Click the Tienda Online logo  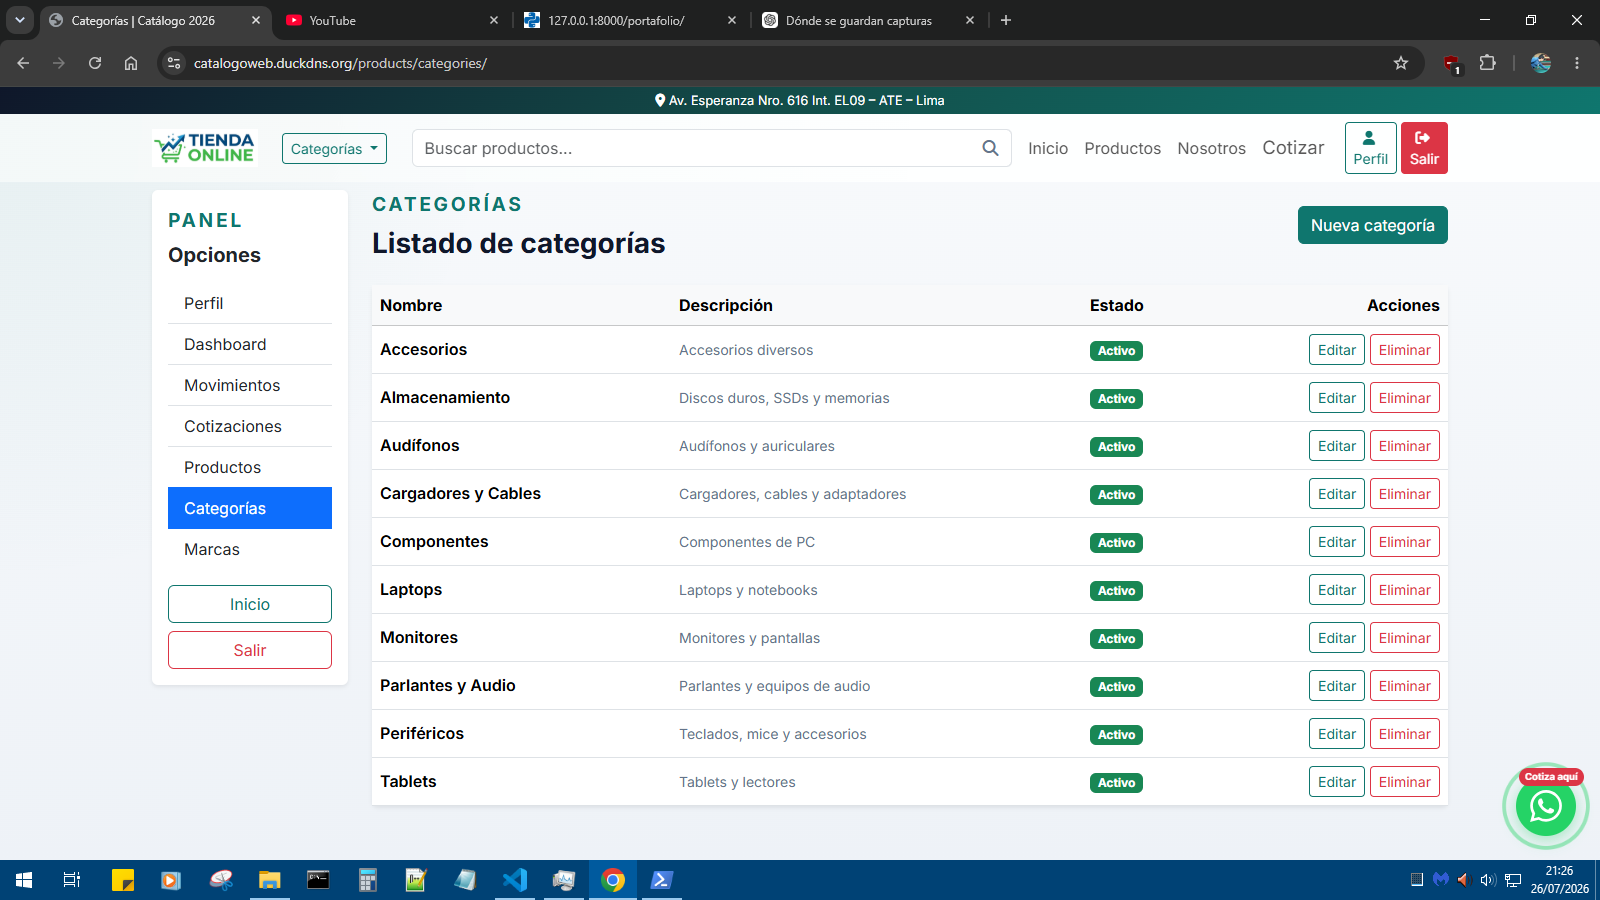[205, 148]
